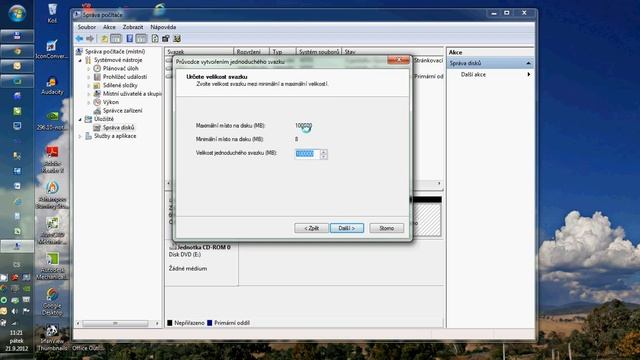Click the Další akce entry in Akce pane
640x360 pixels.
coord(473,74)
